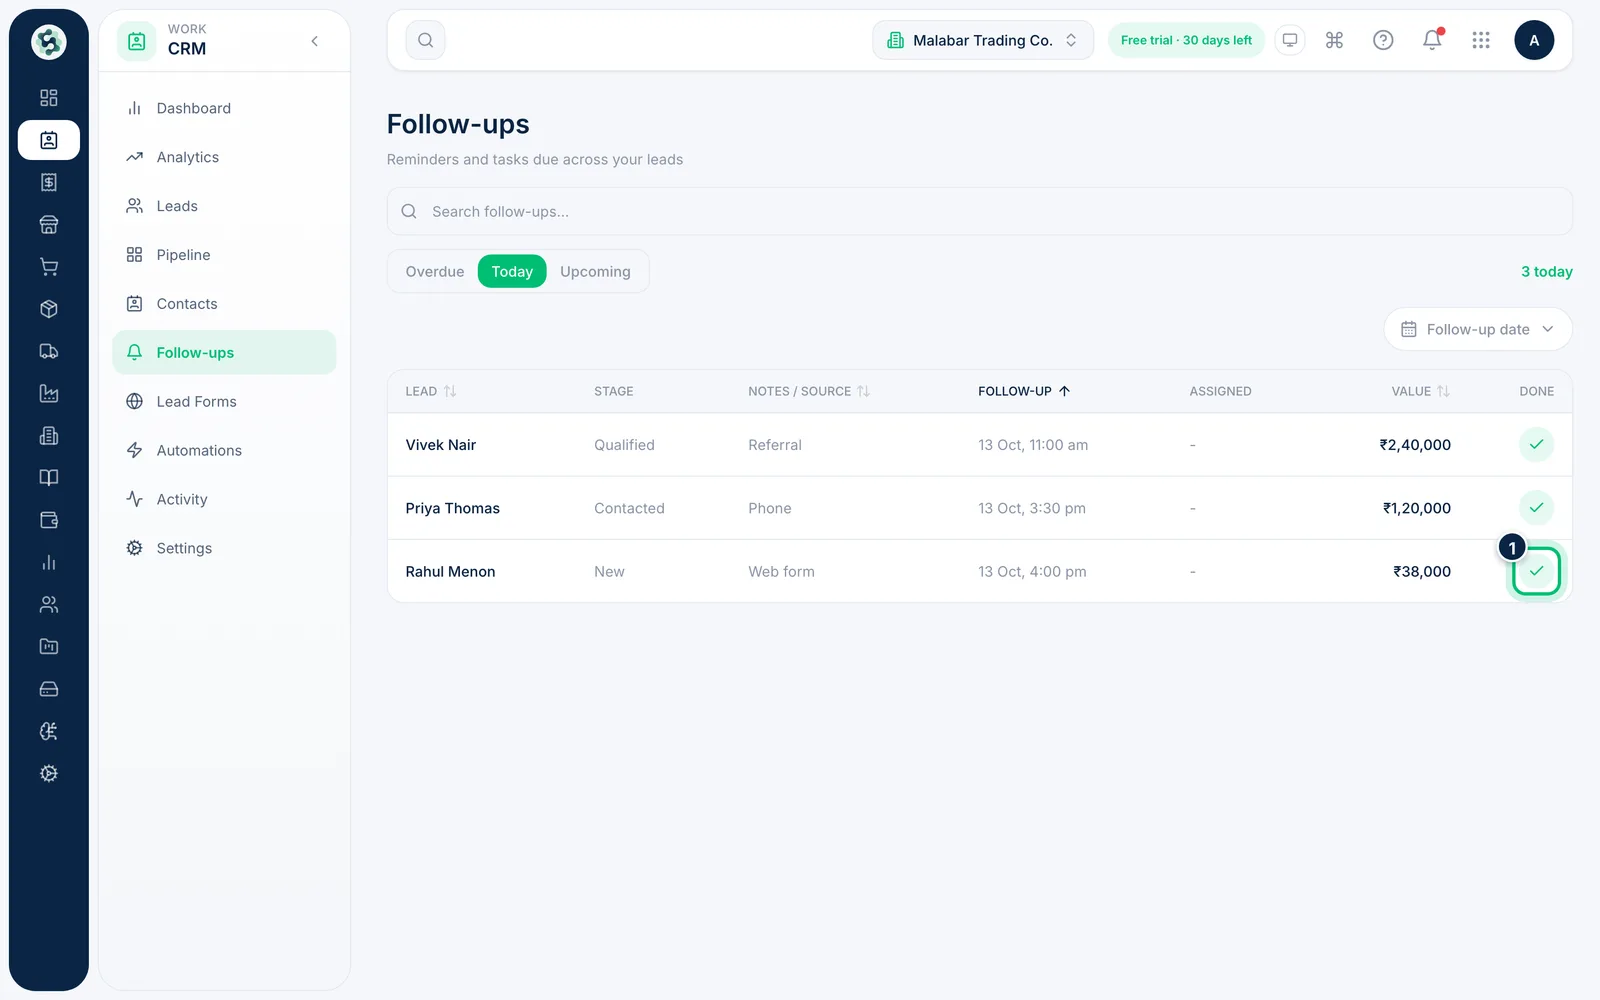Open the wallet module in rail
The height and width of the screenshot is (1000, 1600).
point(49,520)
